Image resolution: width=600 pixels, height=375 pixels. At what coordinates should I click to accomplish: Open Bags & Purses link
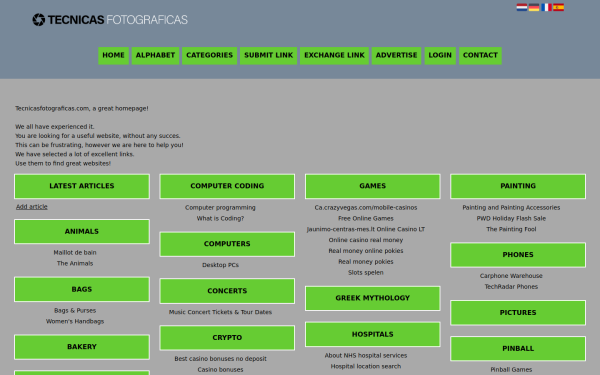pos(75,310)
